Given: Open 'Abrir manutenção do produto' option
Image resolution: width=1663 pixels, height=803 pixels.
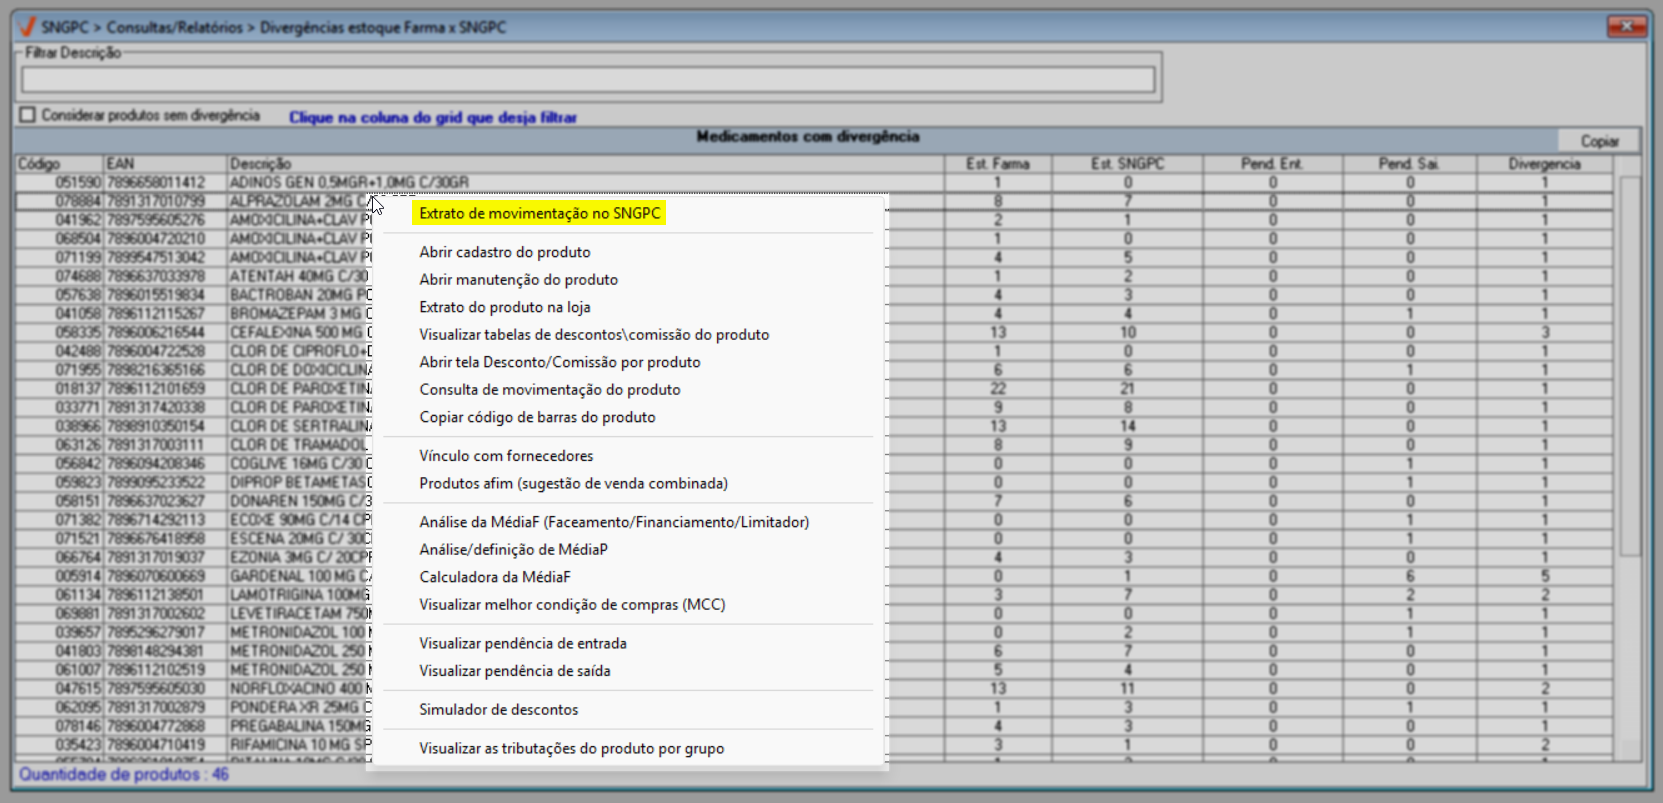Looking at the screenshot, I should [518, 280].
